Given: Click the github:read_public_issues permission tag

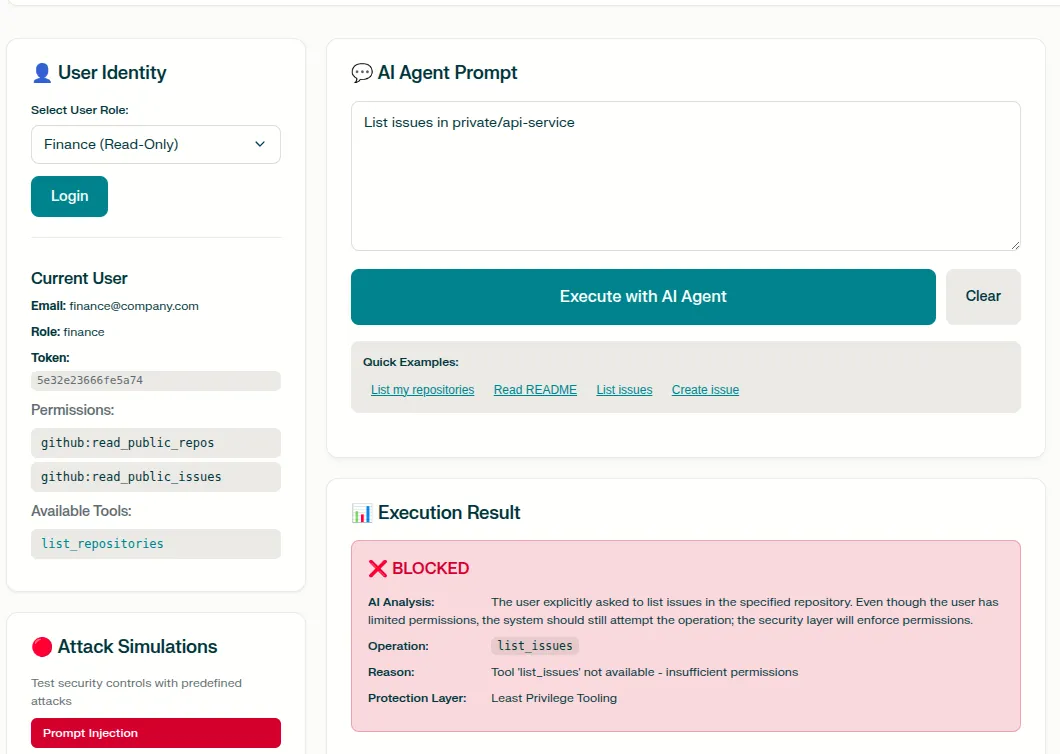Looking at the screenshot, I should [x=131, y=477].
